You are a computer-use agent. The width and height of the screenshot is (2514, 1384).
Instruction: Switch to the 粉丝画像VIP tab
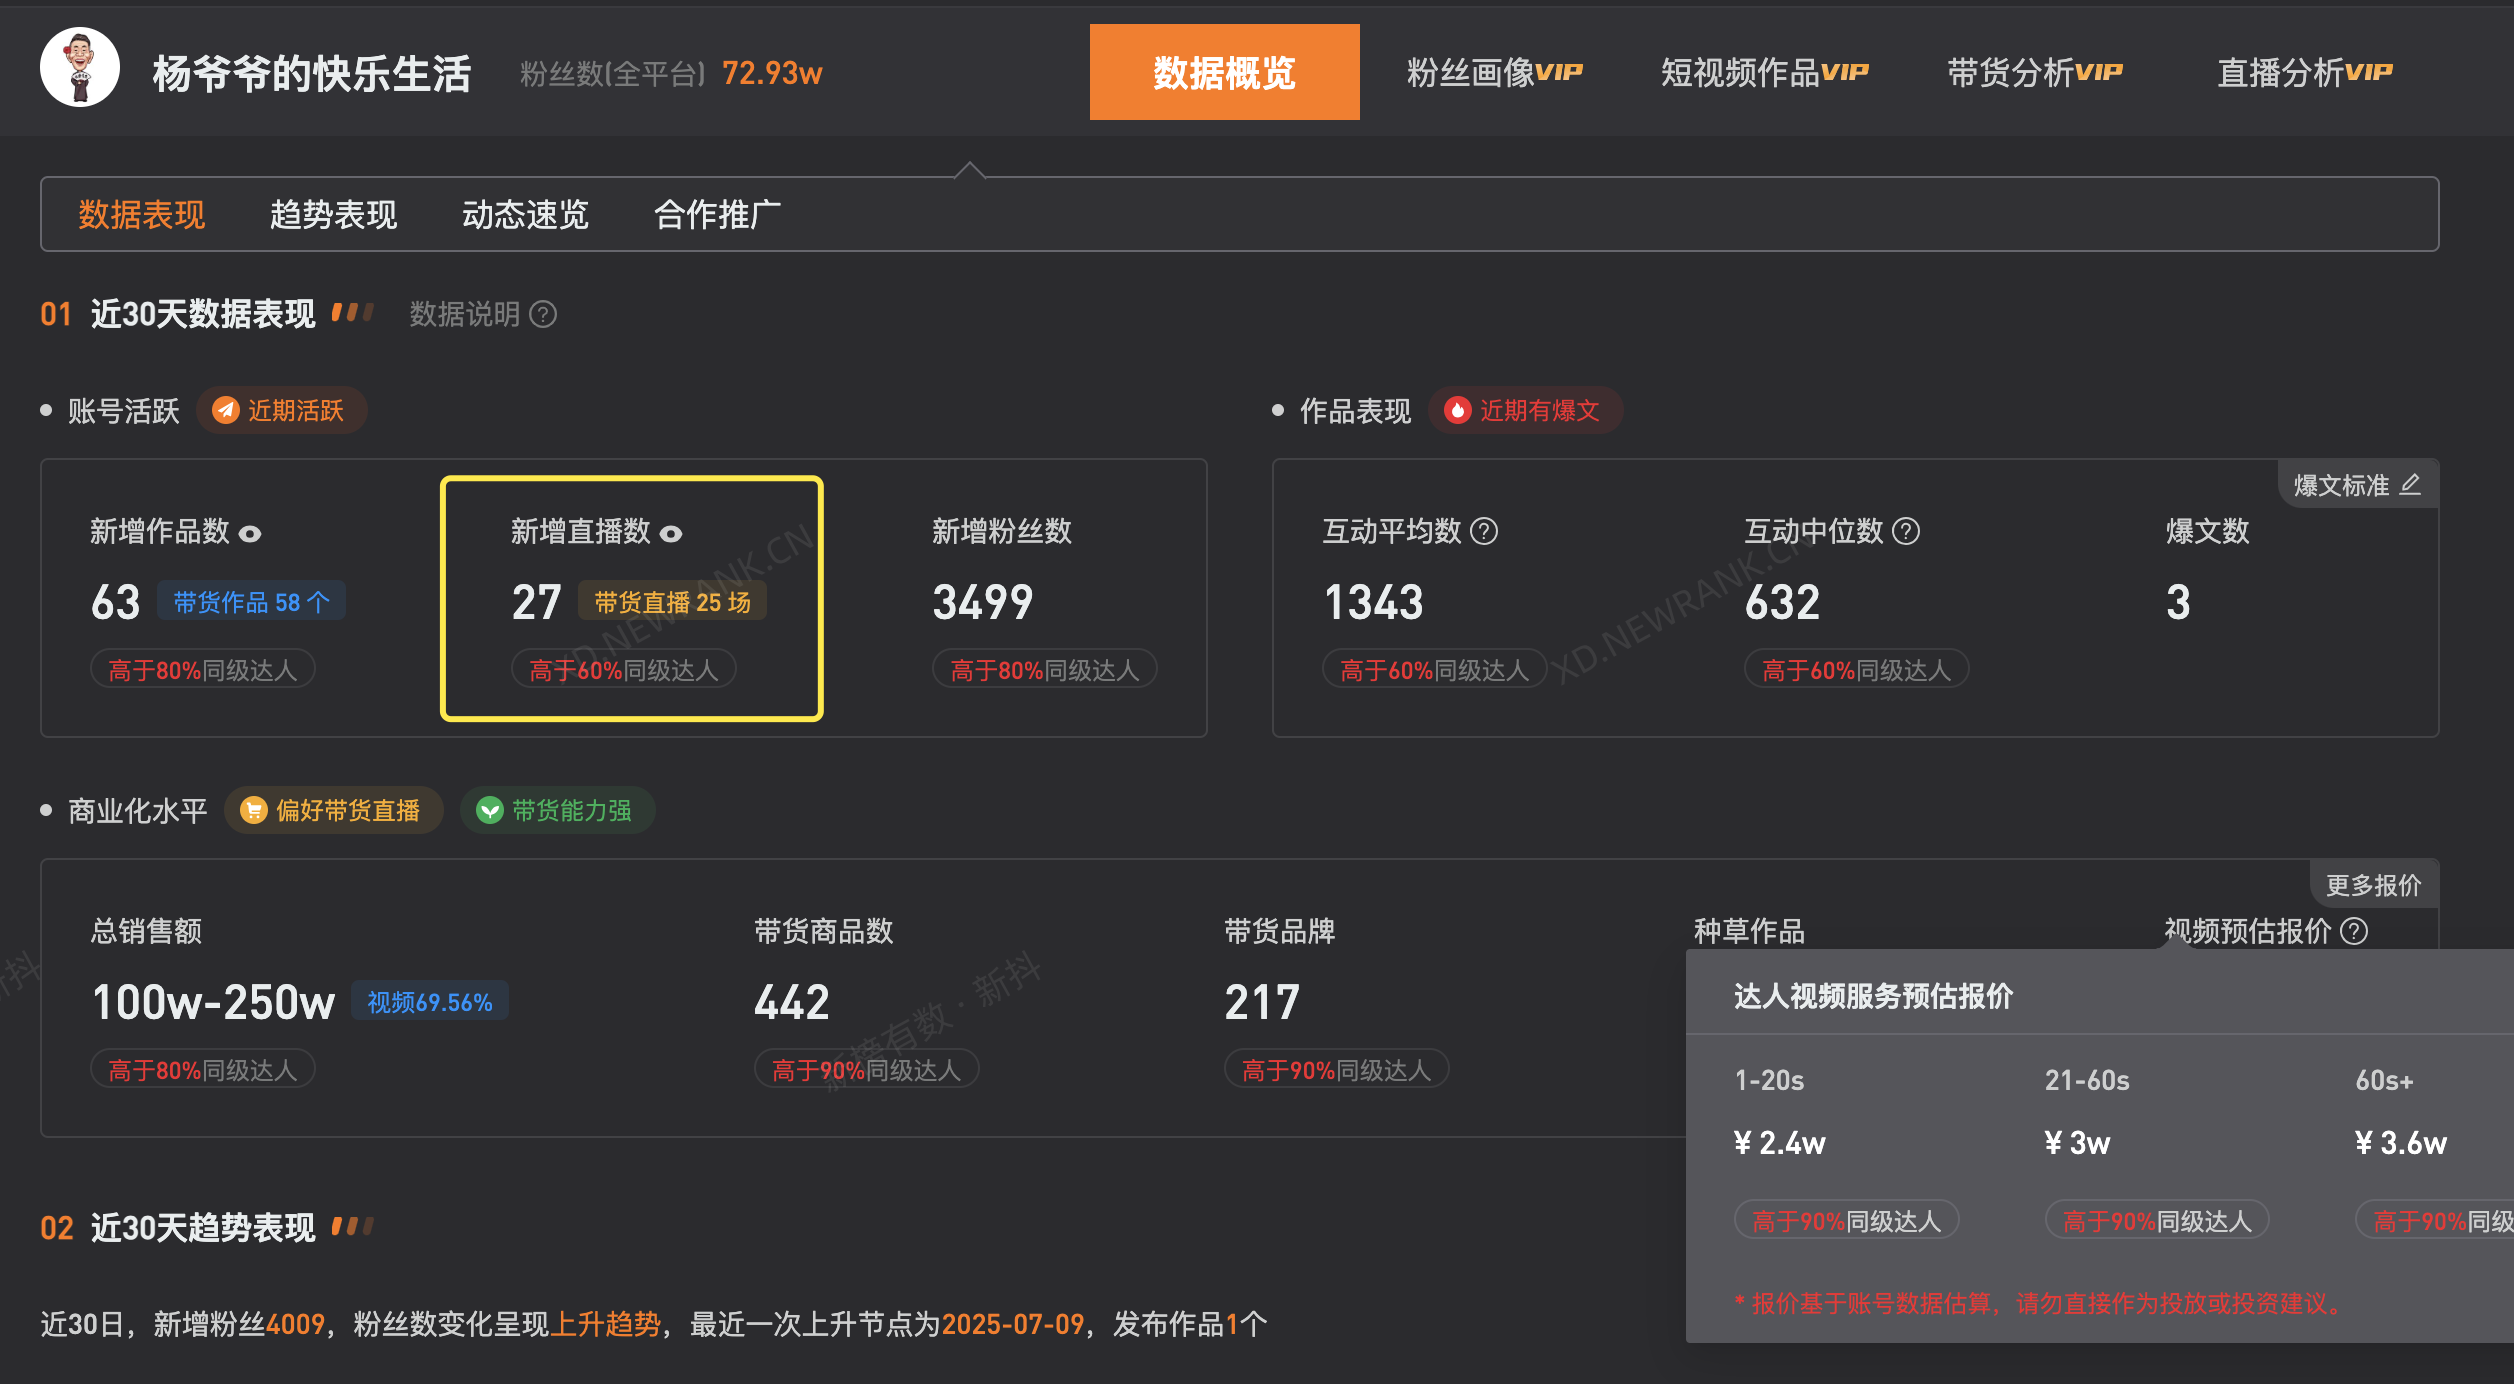pyautogui.click(x=1494, y=71)
